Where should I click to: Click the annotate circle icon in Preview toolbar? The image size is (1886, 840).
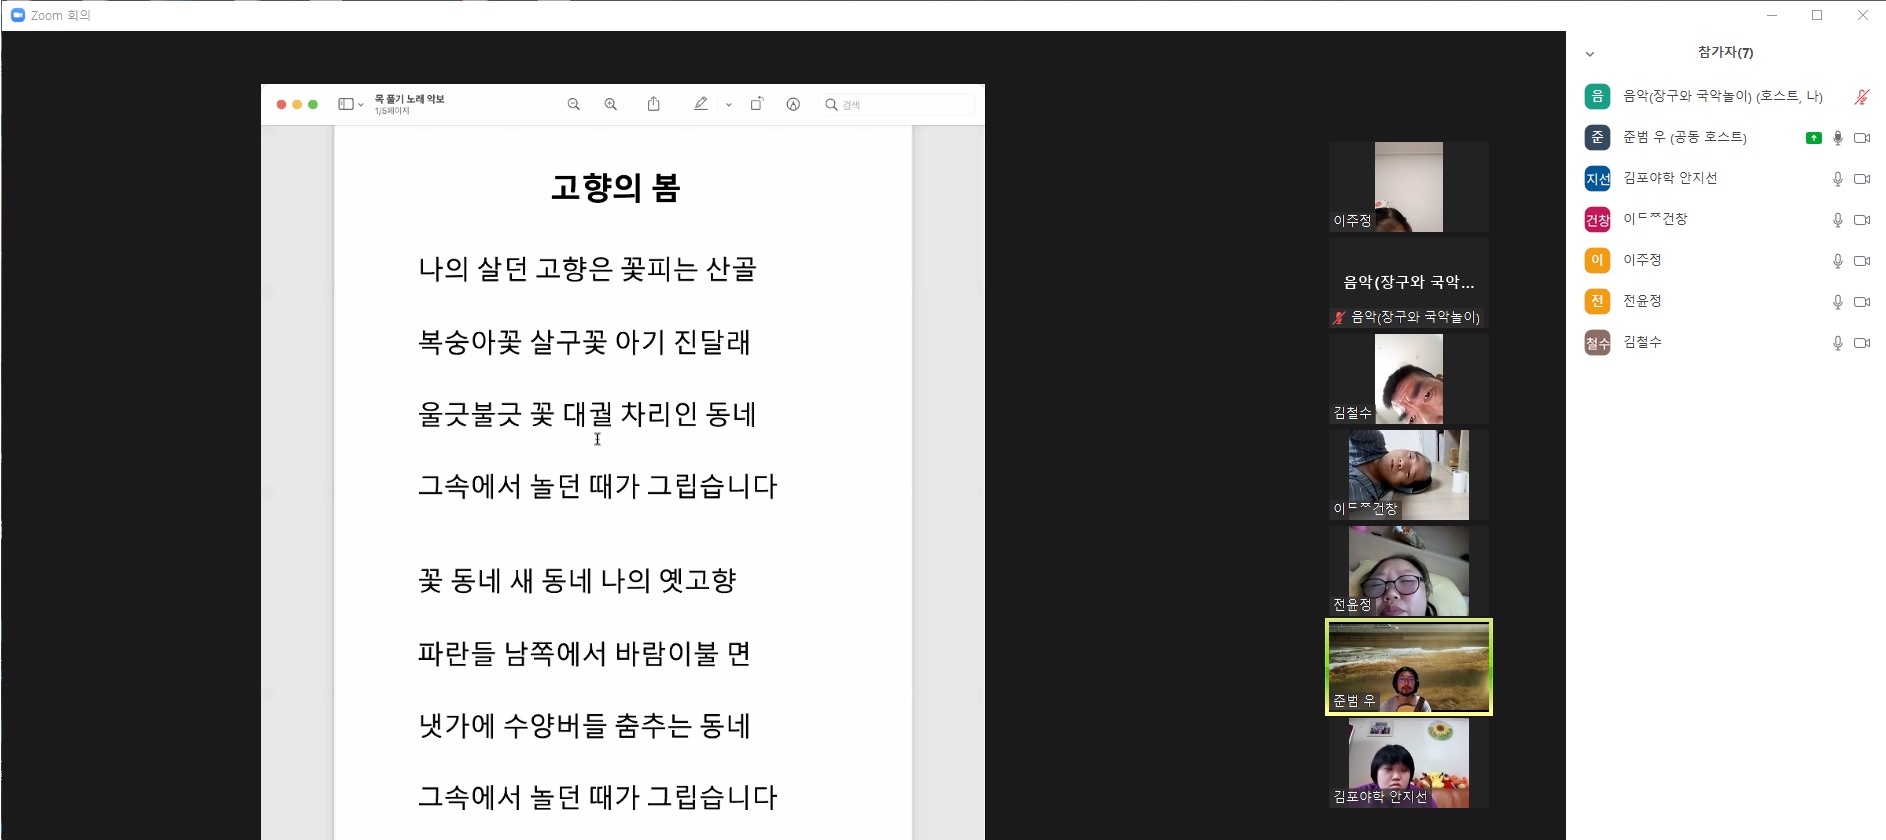click(793, 104)
